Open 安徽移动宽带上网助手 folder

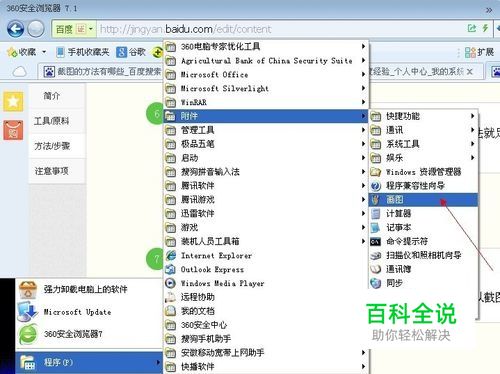[266, 353]
